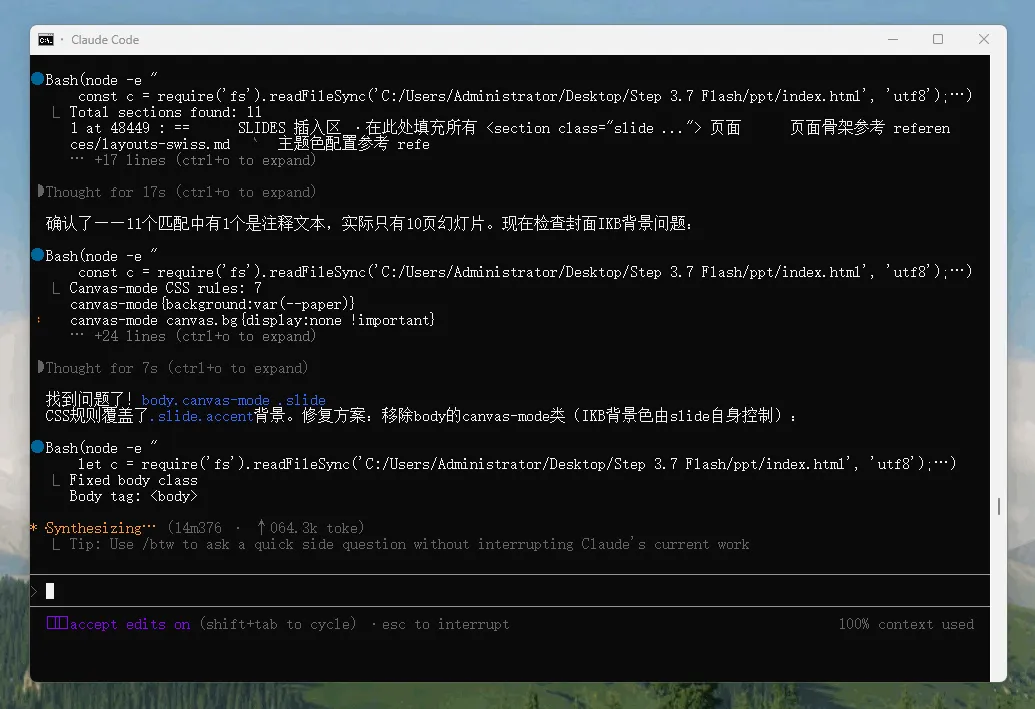The width and height of the screenshot is (1035, 709).
Task: Click 'accept edits on' mode indicator
Action: pos(130,624)
